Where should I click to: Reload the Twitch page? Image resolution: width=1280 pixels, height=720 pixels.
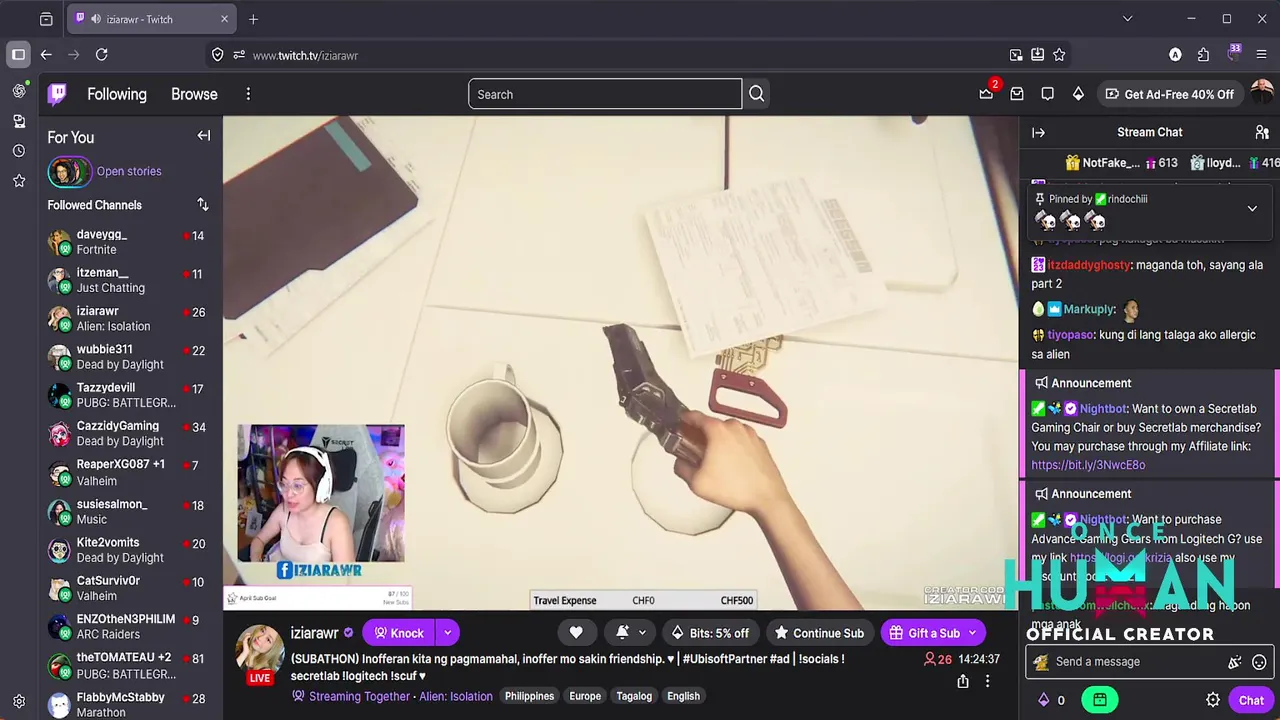click(101, 55)
